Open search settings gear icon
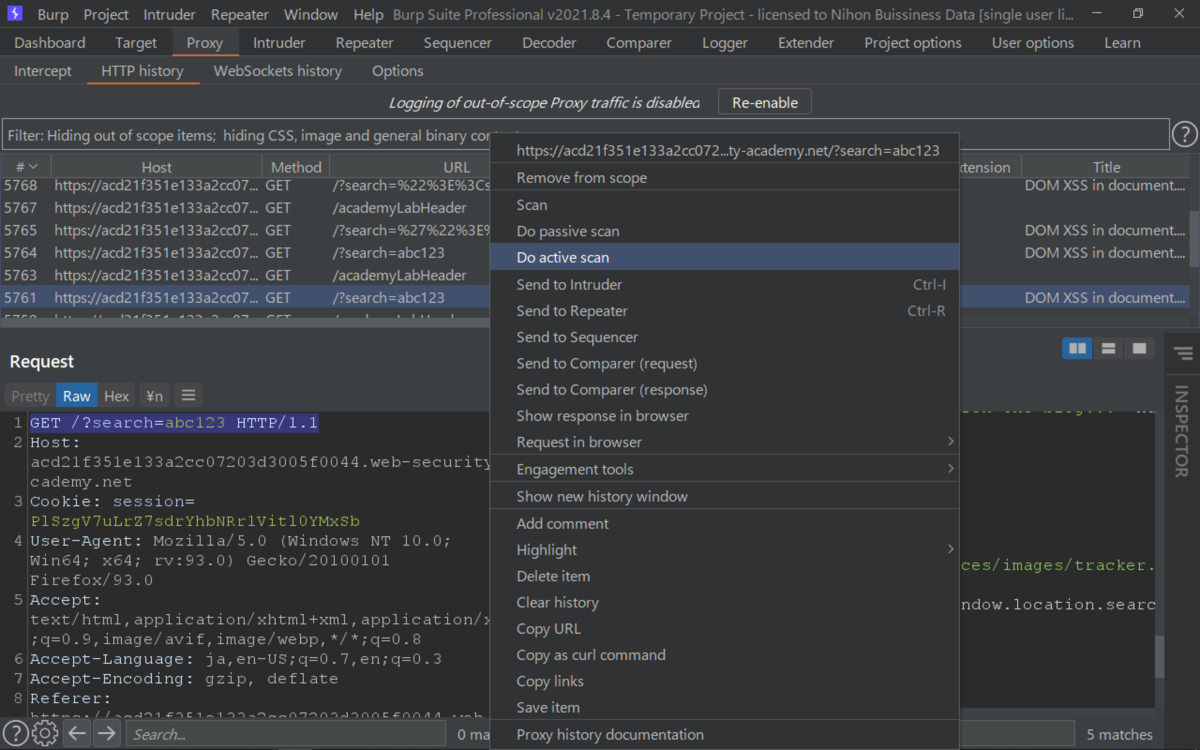 [45, 734]
